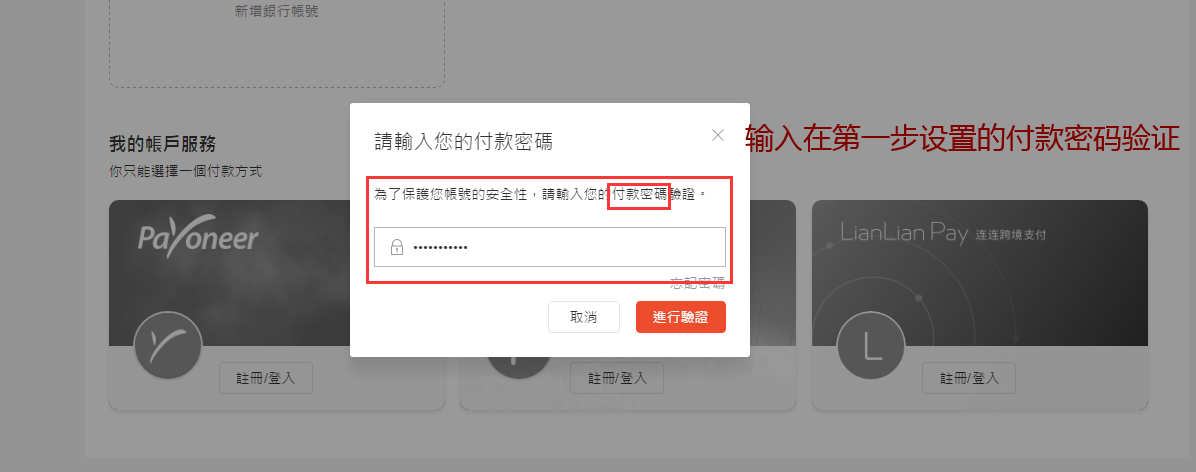
Task: Click the payment password input field
Action: [x=549, y=247]
